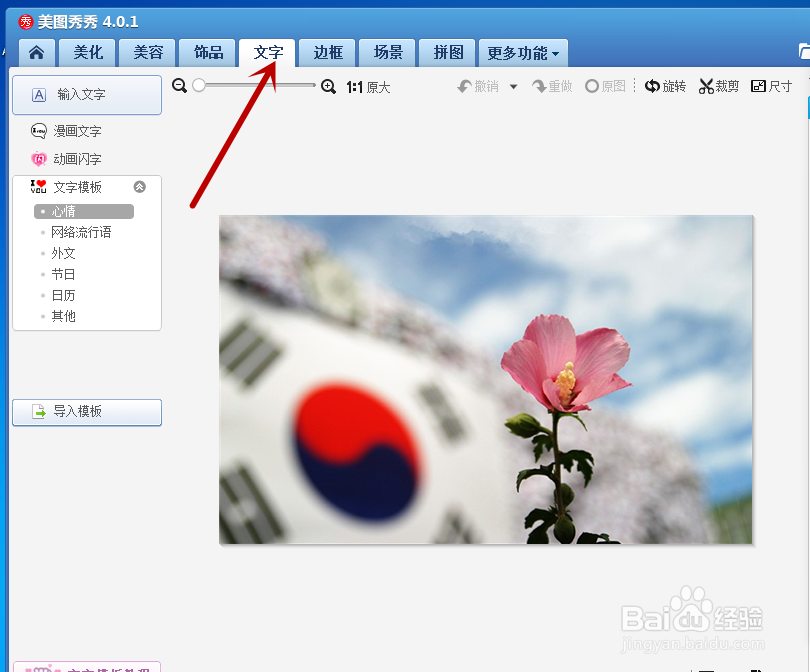This screenshot has width=810, height=672.
Task: Select the 外文 template category
Action: 63,254
